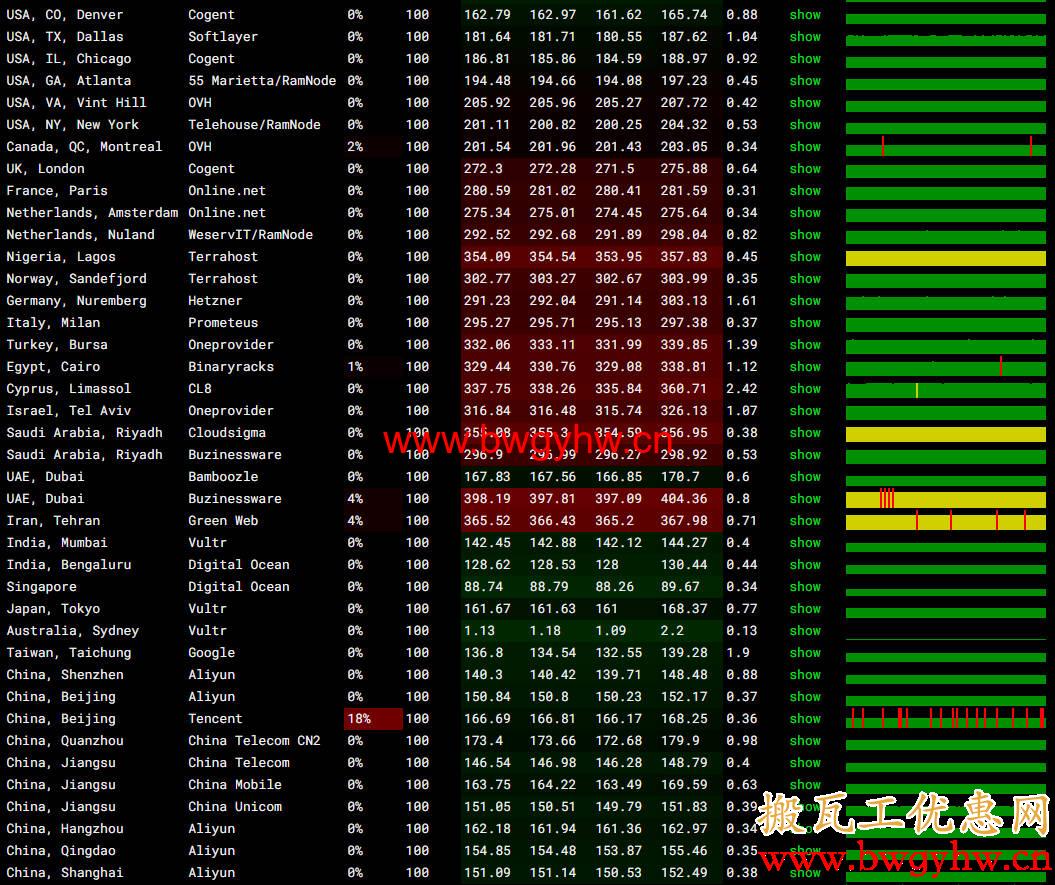Click 'show' for China, Quanzhou
Viewport: 1055px width, 885px height.
coord(805,740)
